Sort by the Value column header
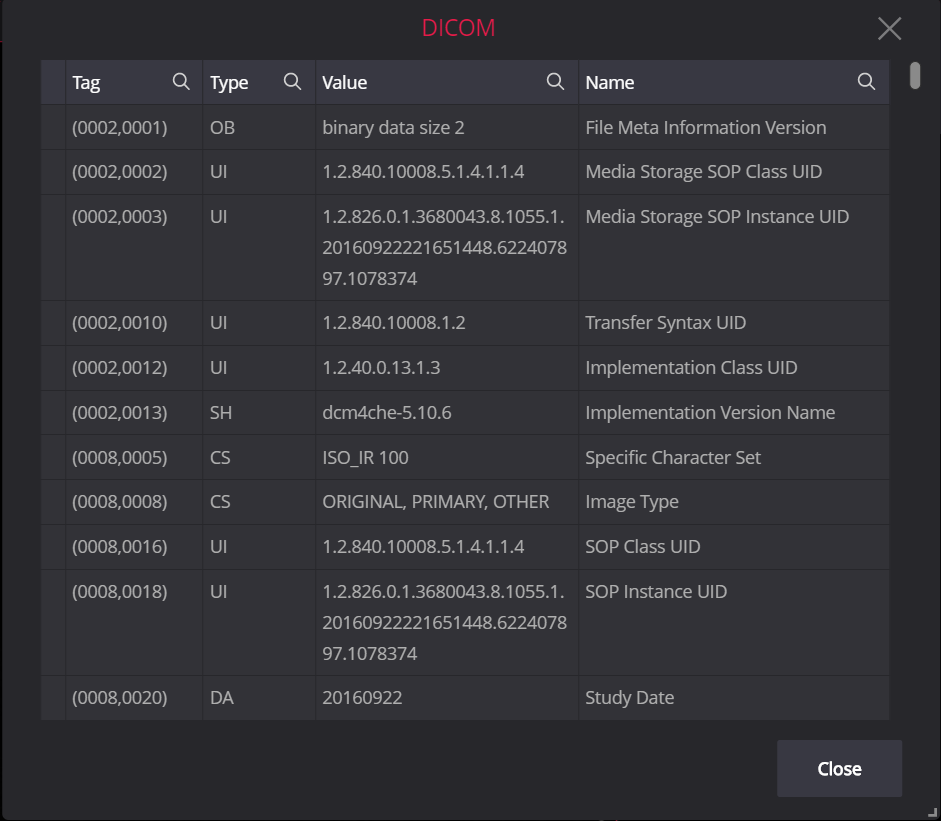Viewport: 941px width, 821px height. pyautogui.click(x=344, y=82)
